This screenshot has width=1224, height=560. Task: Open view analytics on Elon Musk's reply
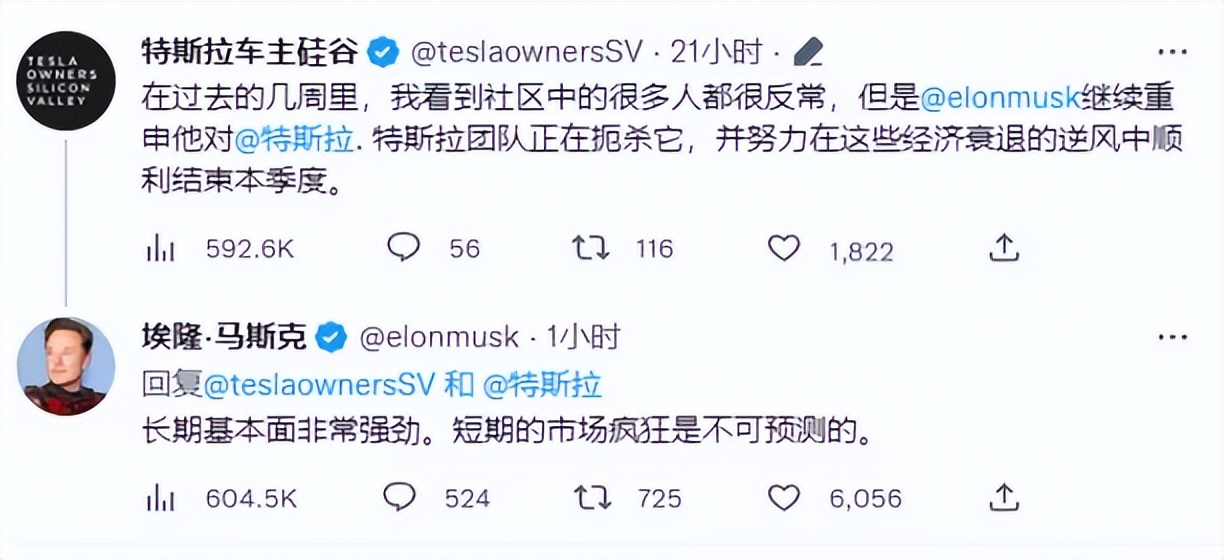tap(160, 497)
